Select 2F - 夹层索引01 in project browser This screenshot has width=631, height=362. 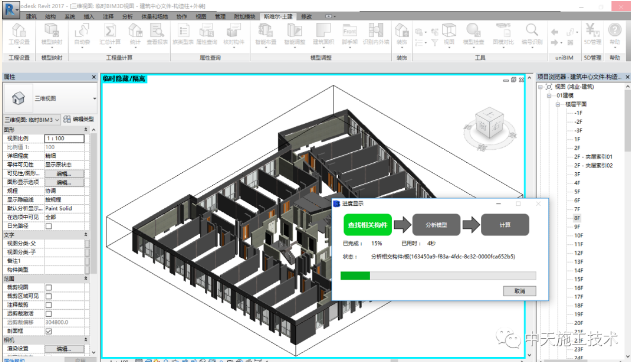coord(593,156)
